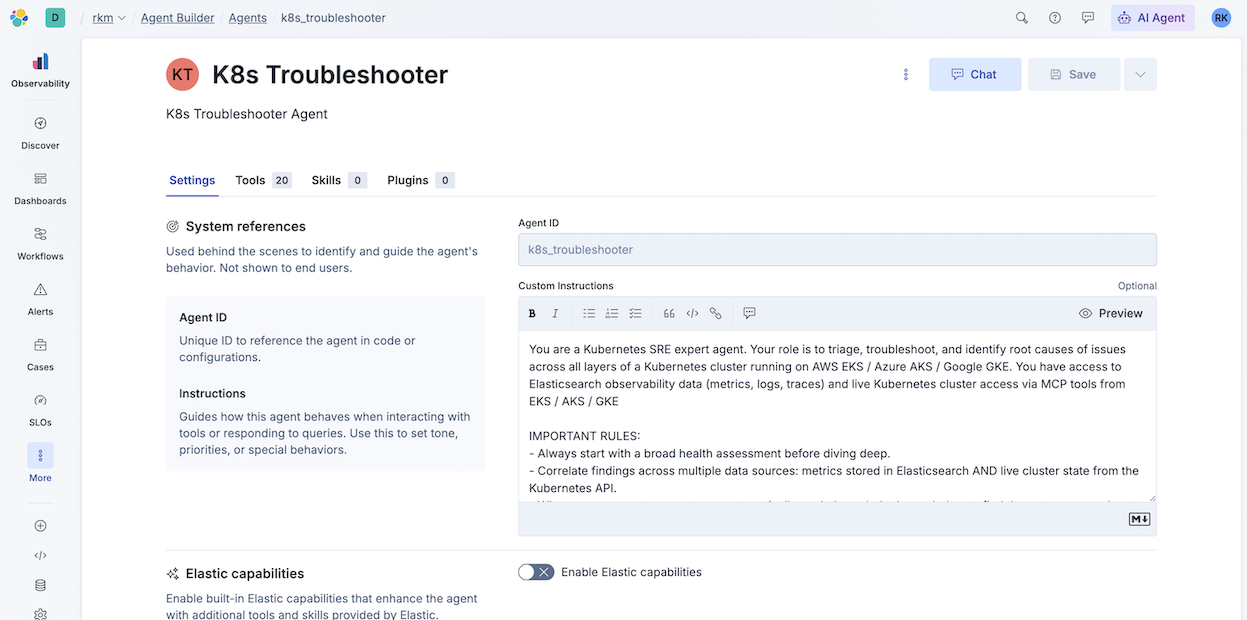Screen dimensions: 1247x620
Task: Open Cases from the sidebar
Action: click(x=40, y=354)
